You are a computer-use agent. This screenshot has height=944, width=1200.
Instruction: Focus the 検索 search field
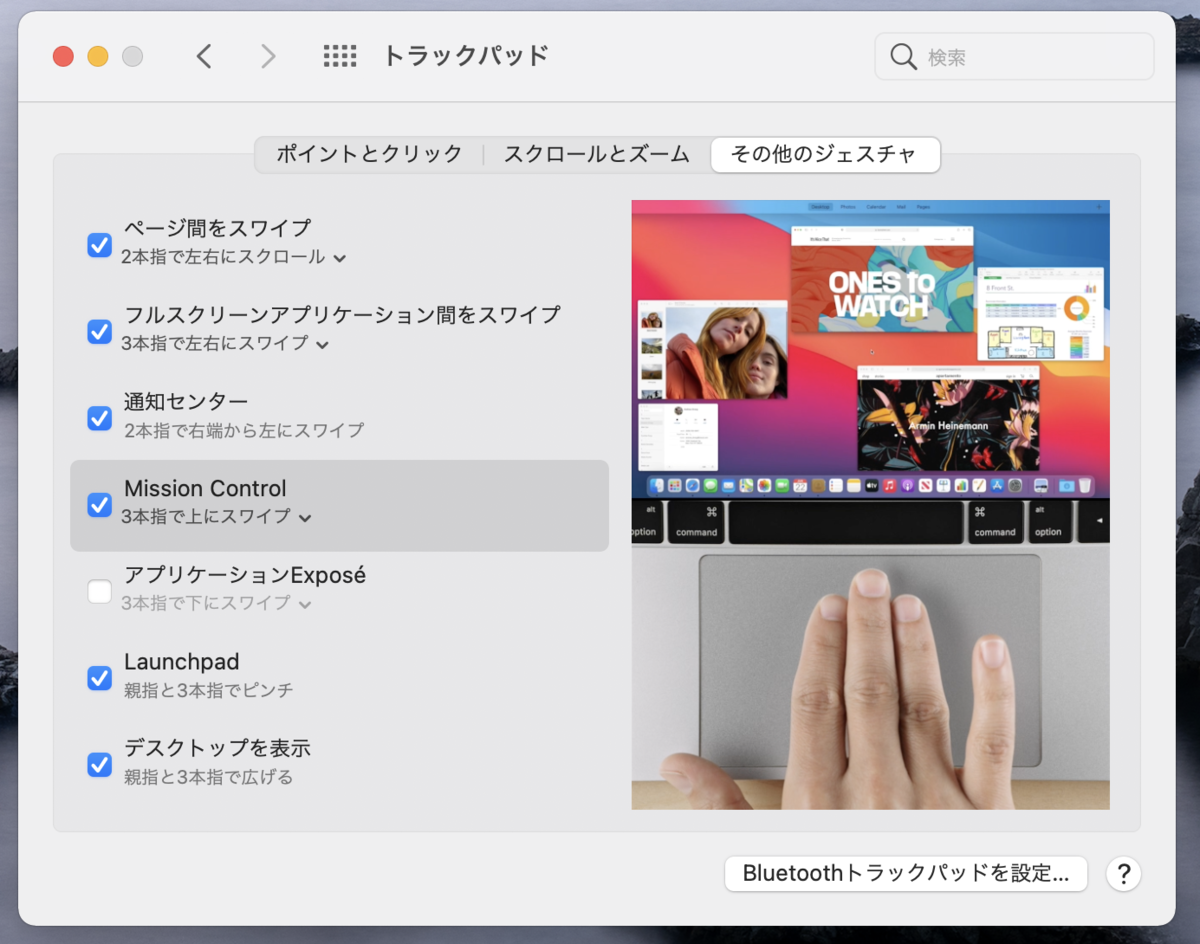1014,57
